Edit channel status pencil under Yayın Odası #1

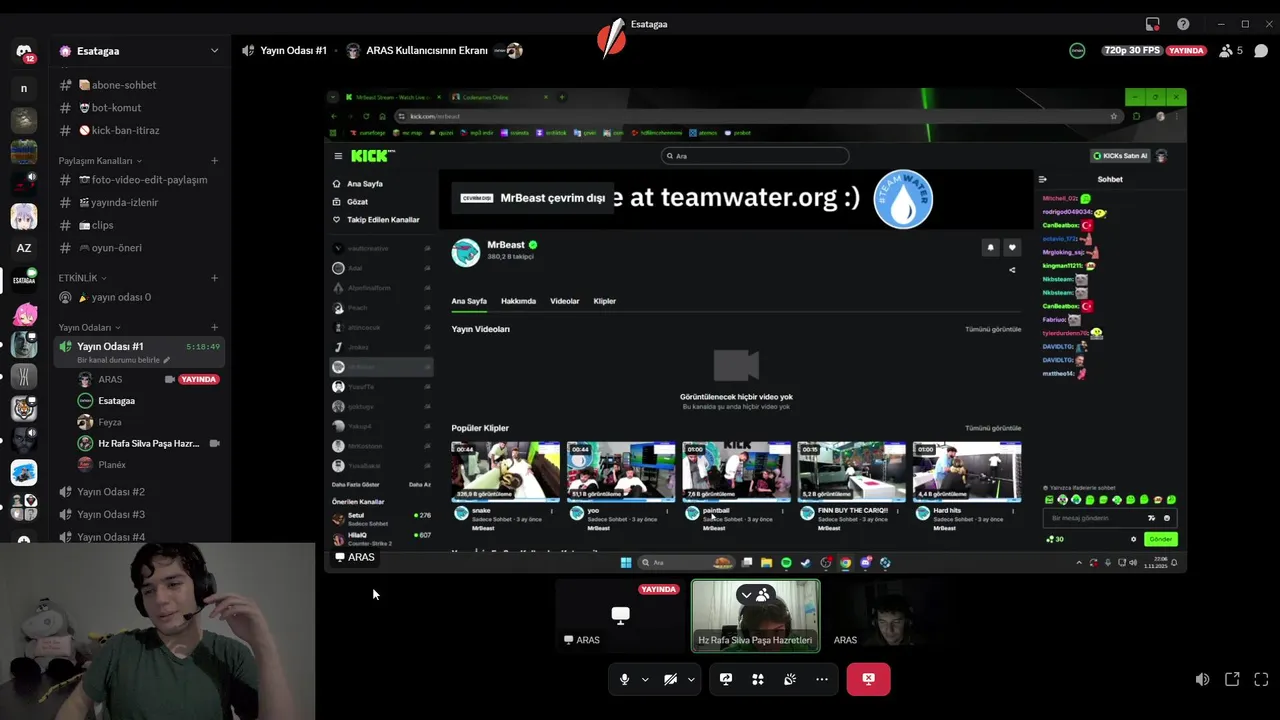(167, 360)
